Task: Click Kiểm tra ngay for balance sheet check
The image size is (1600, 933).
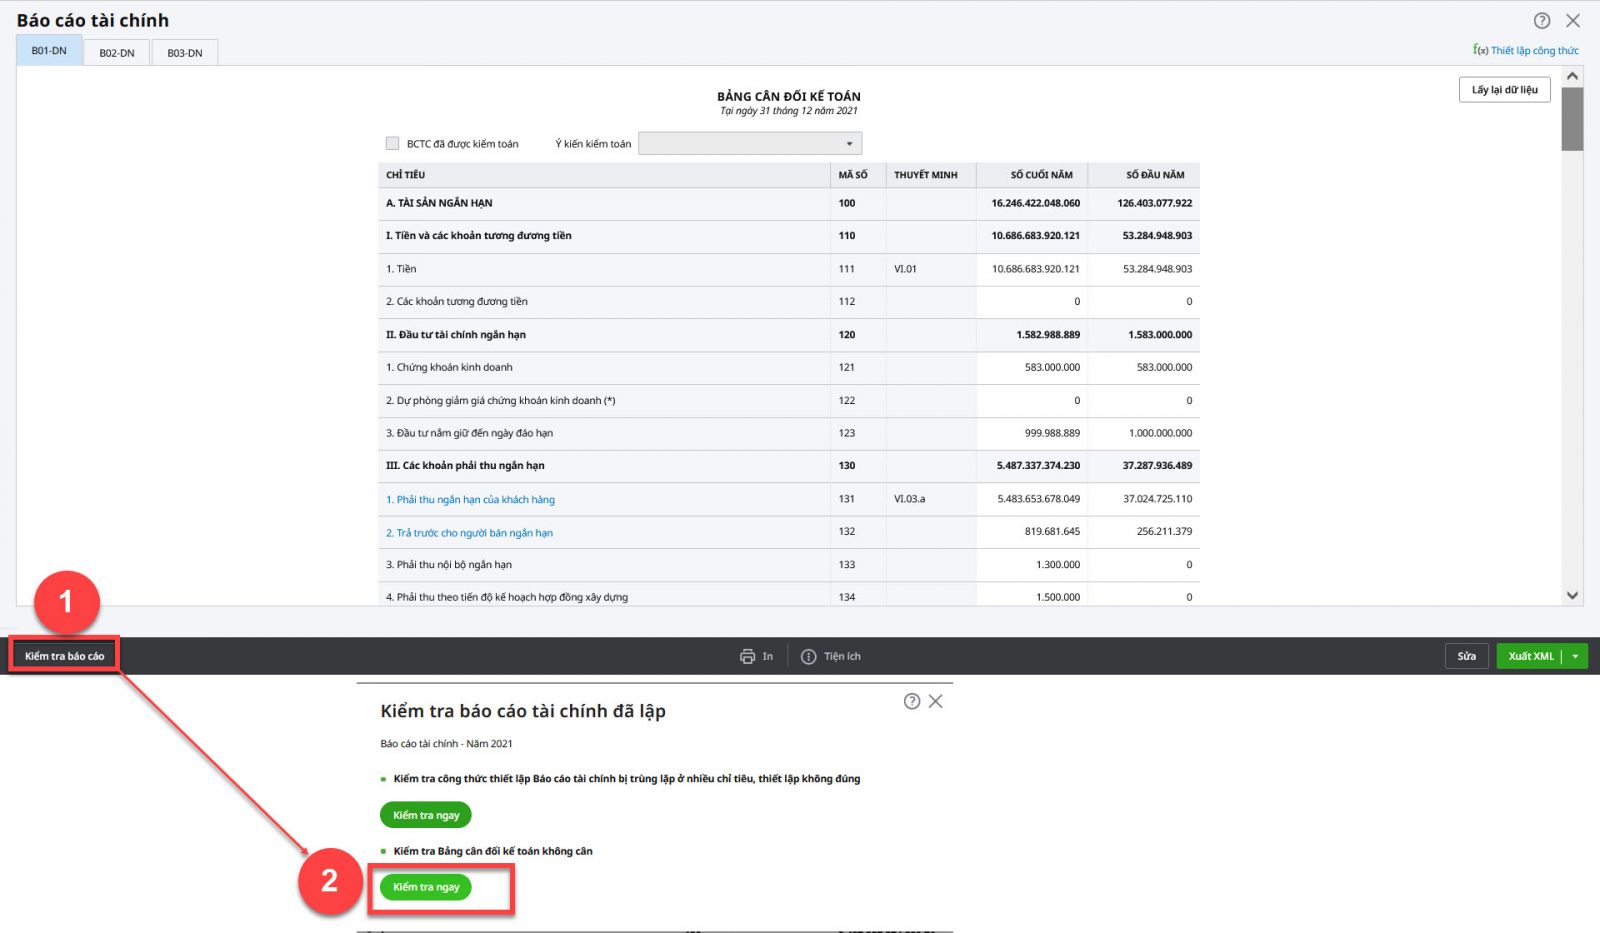Action: [x=426, y=887]
